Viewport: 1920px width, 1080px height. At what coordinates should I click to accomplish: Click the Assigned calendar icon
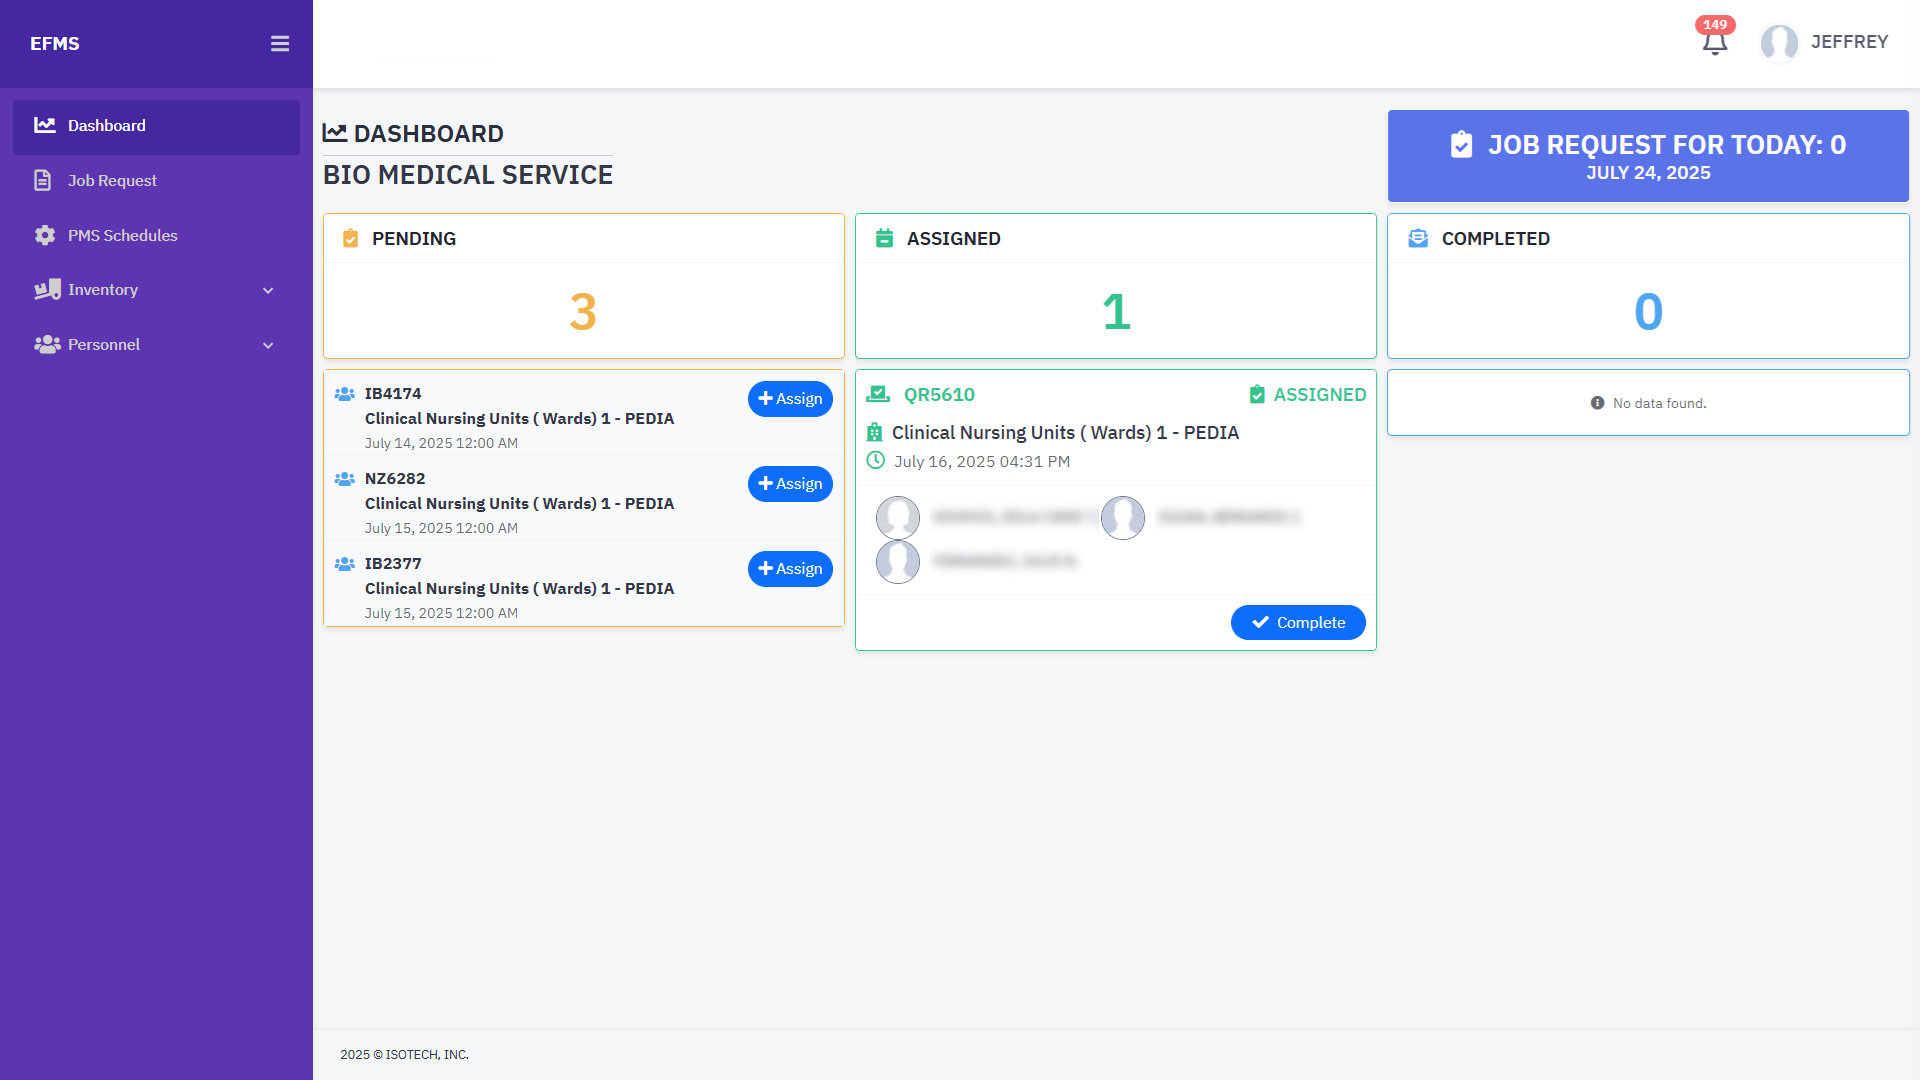click(884, 239)
